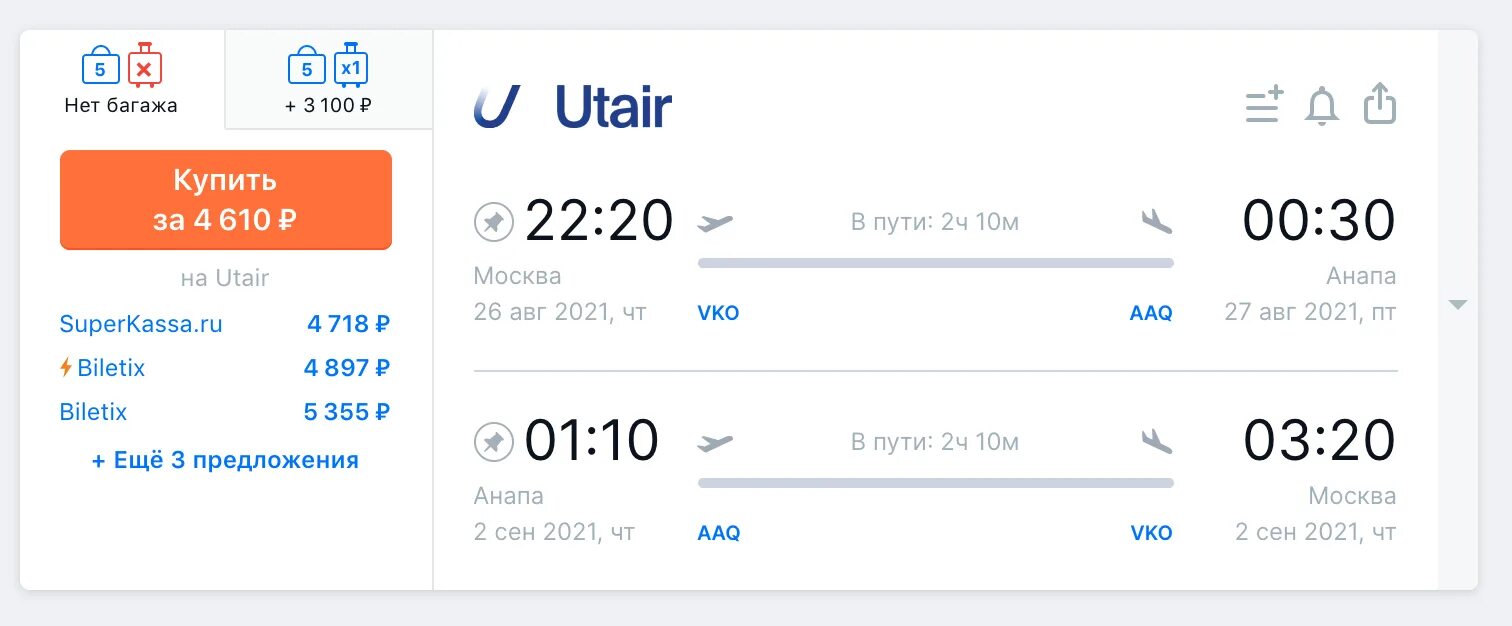Open the SuperKassa.ru offer link
The image size is (1512, 626).
click(141, 324)
